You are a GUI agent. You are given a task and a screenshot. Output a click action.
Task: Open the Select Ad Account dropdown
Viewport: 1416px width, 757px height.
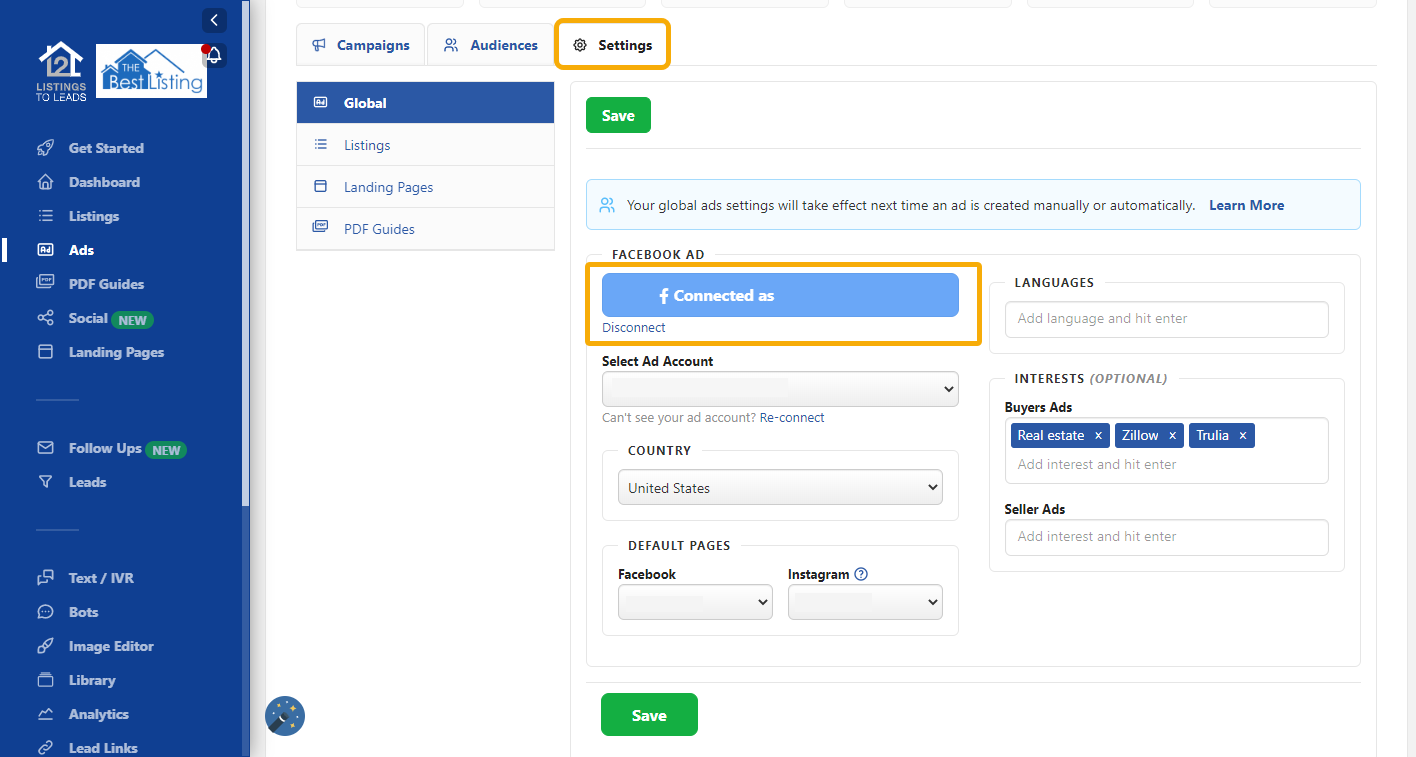[780, 389]
